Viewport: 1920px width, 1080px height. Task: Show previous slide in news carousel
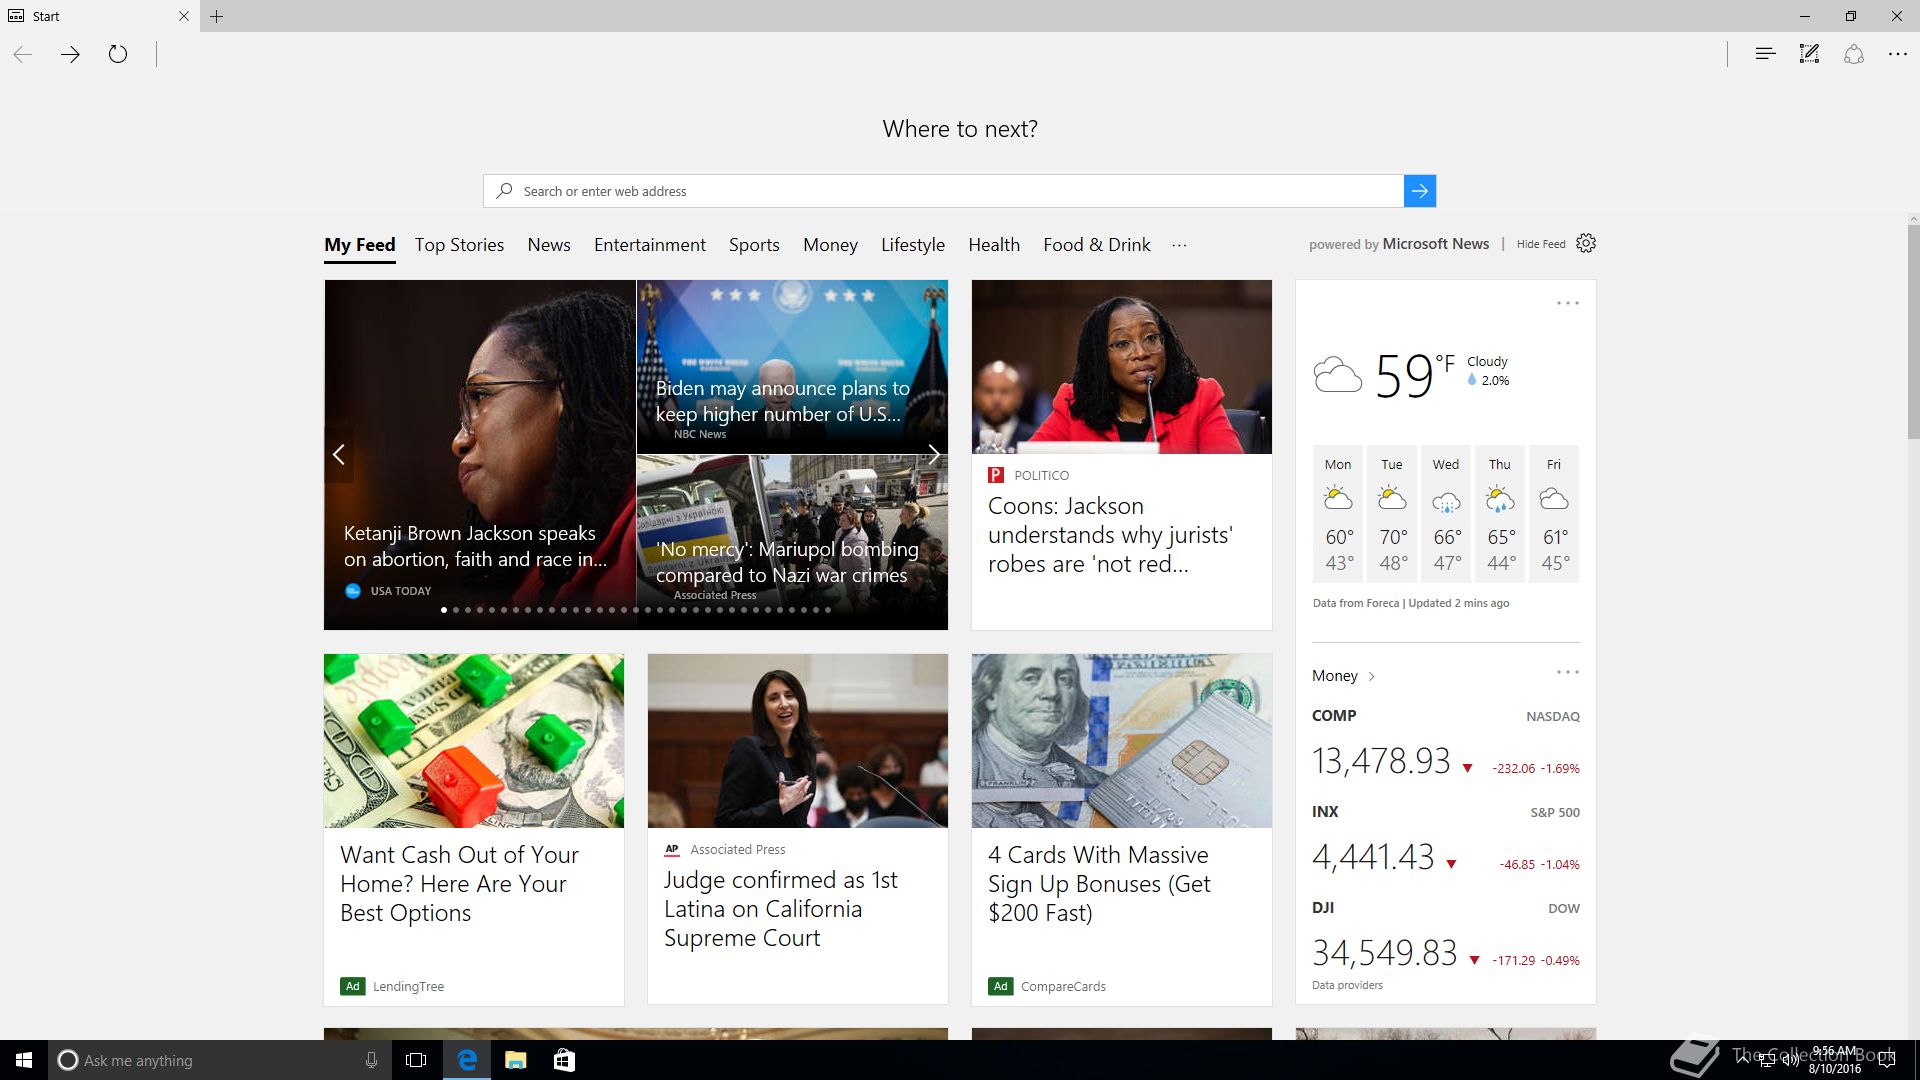339,455
